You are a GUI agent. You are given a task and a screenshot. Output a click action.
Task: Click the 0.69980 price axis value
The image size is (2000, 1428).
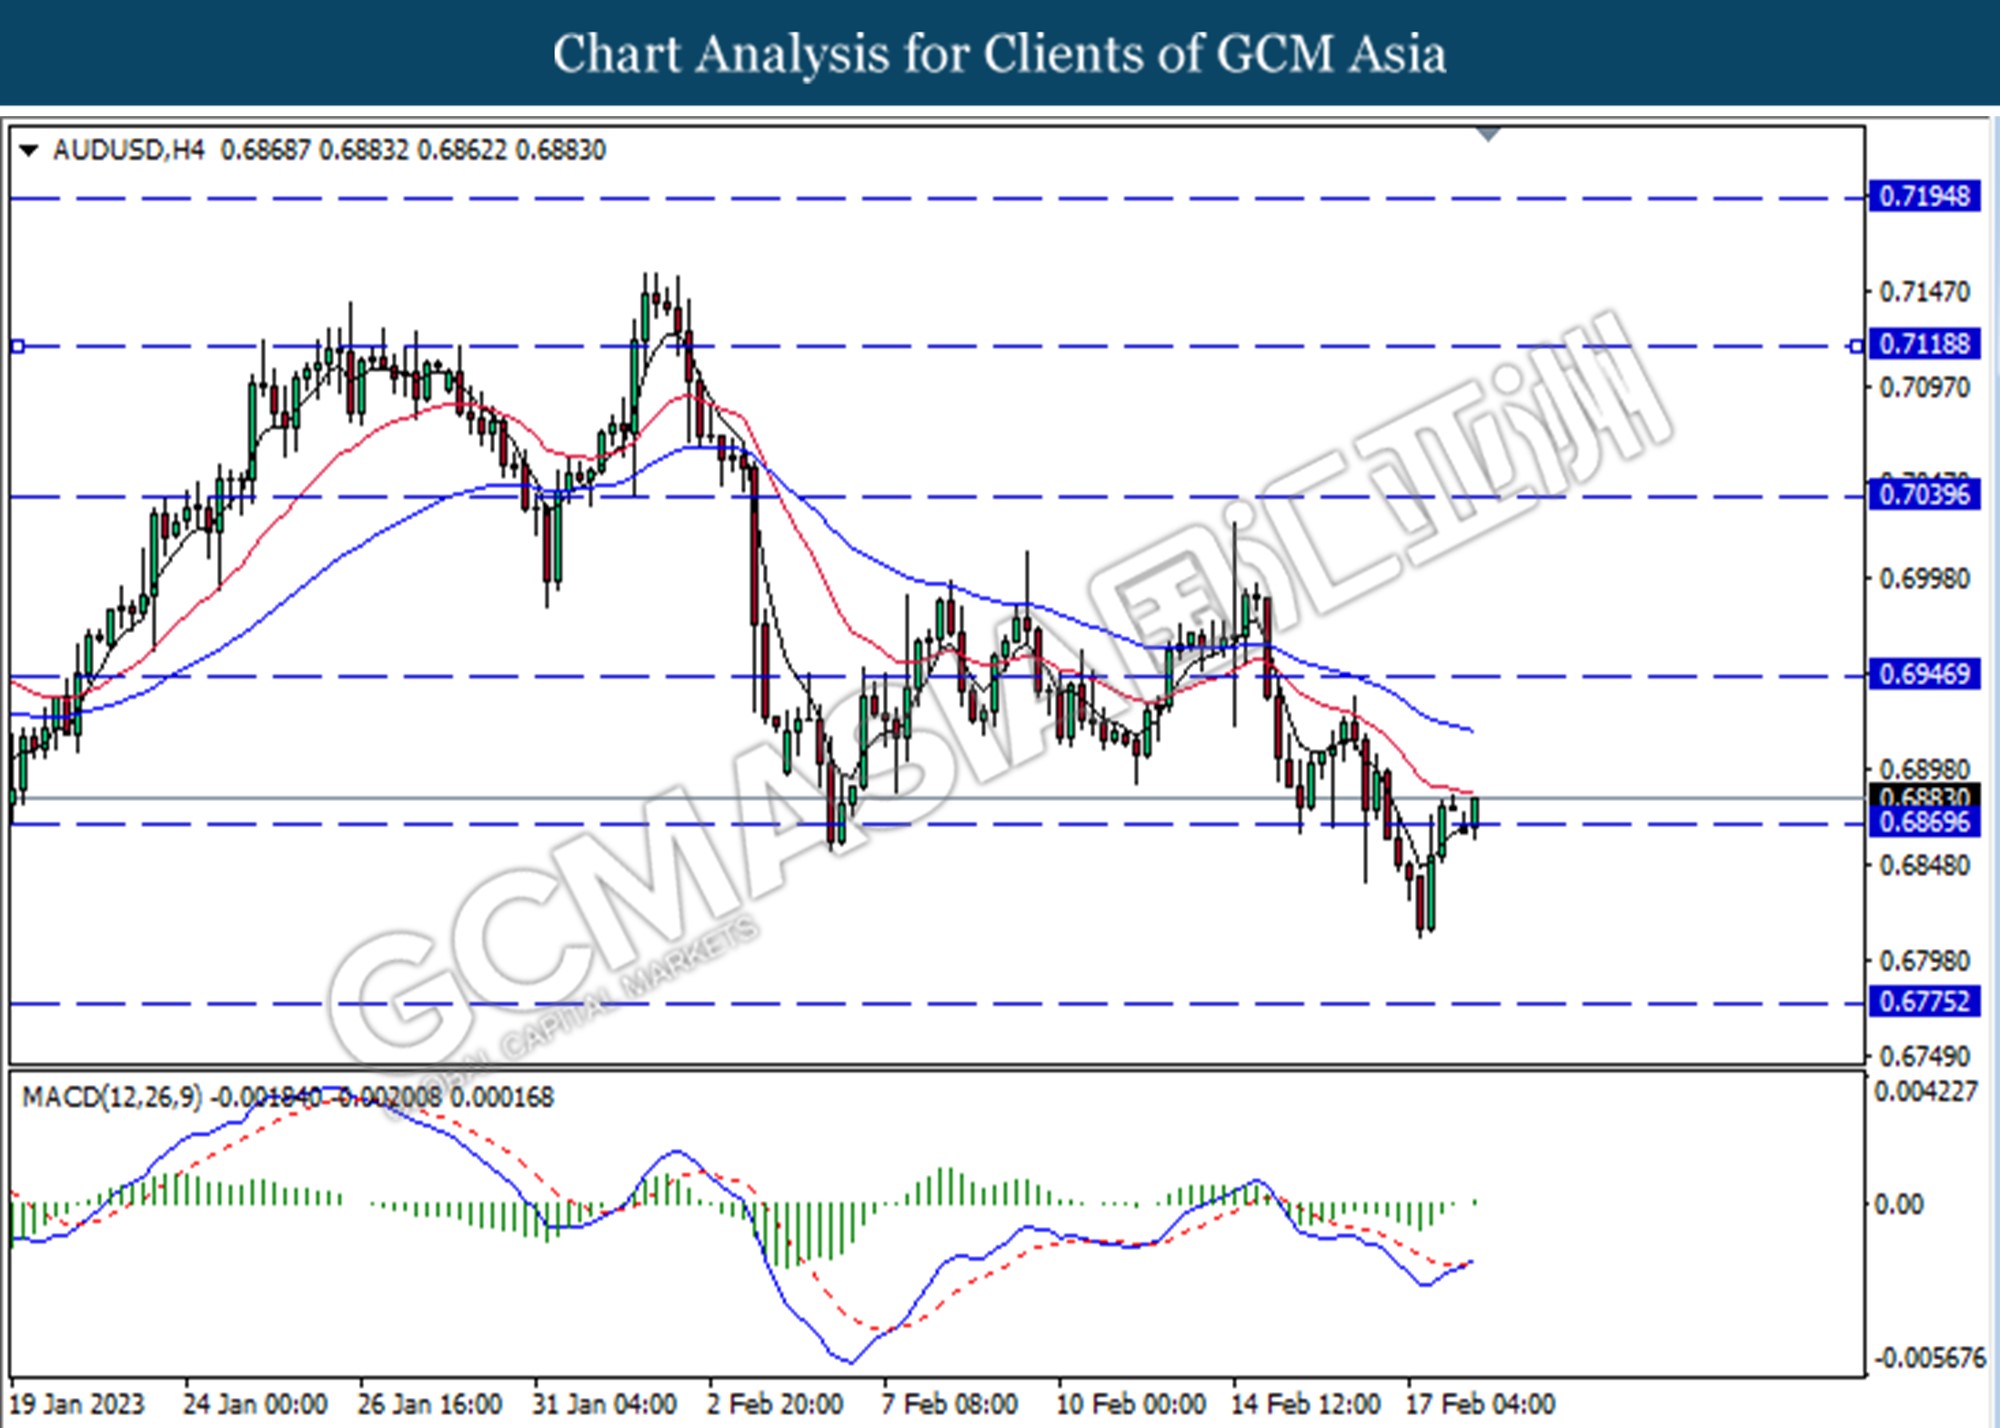[1924, 579]
